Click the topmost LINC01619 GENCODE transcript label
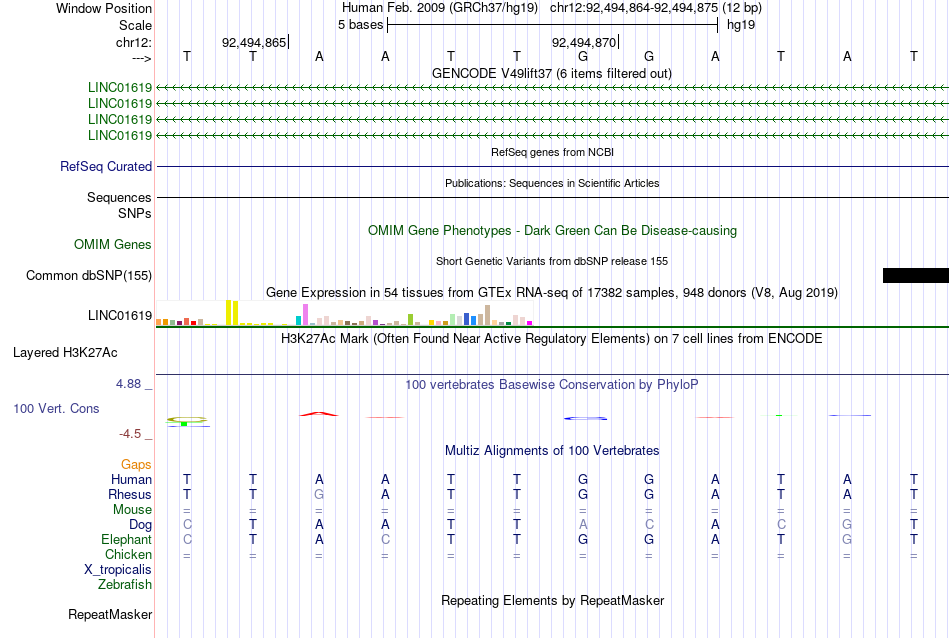Viewport: 950px width, 638px height. (120, 88)
